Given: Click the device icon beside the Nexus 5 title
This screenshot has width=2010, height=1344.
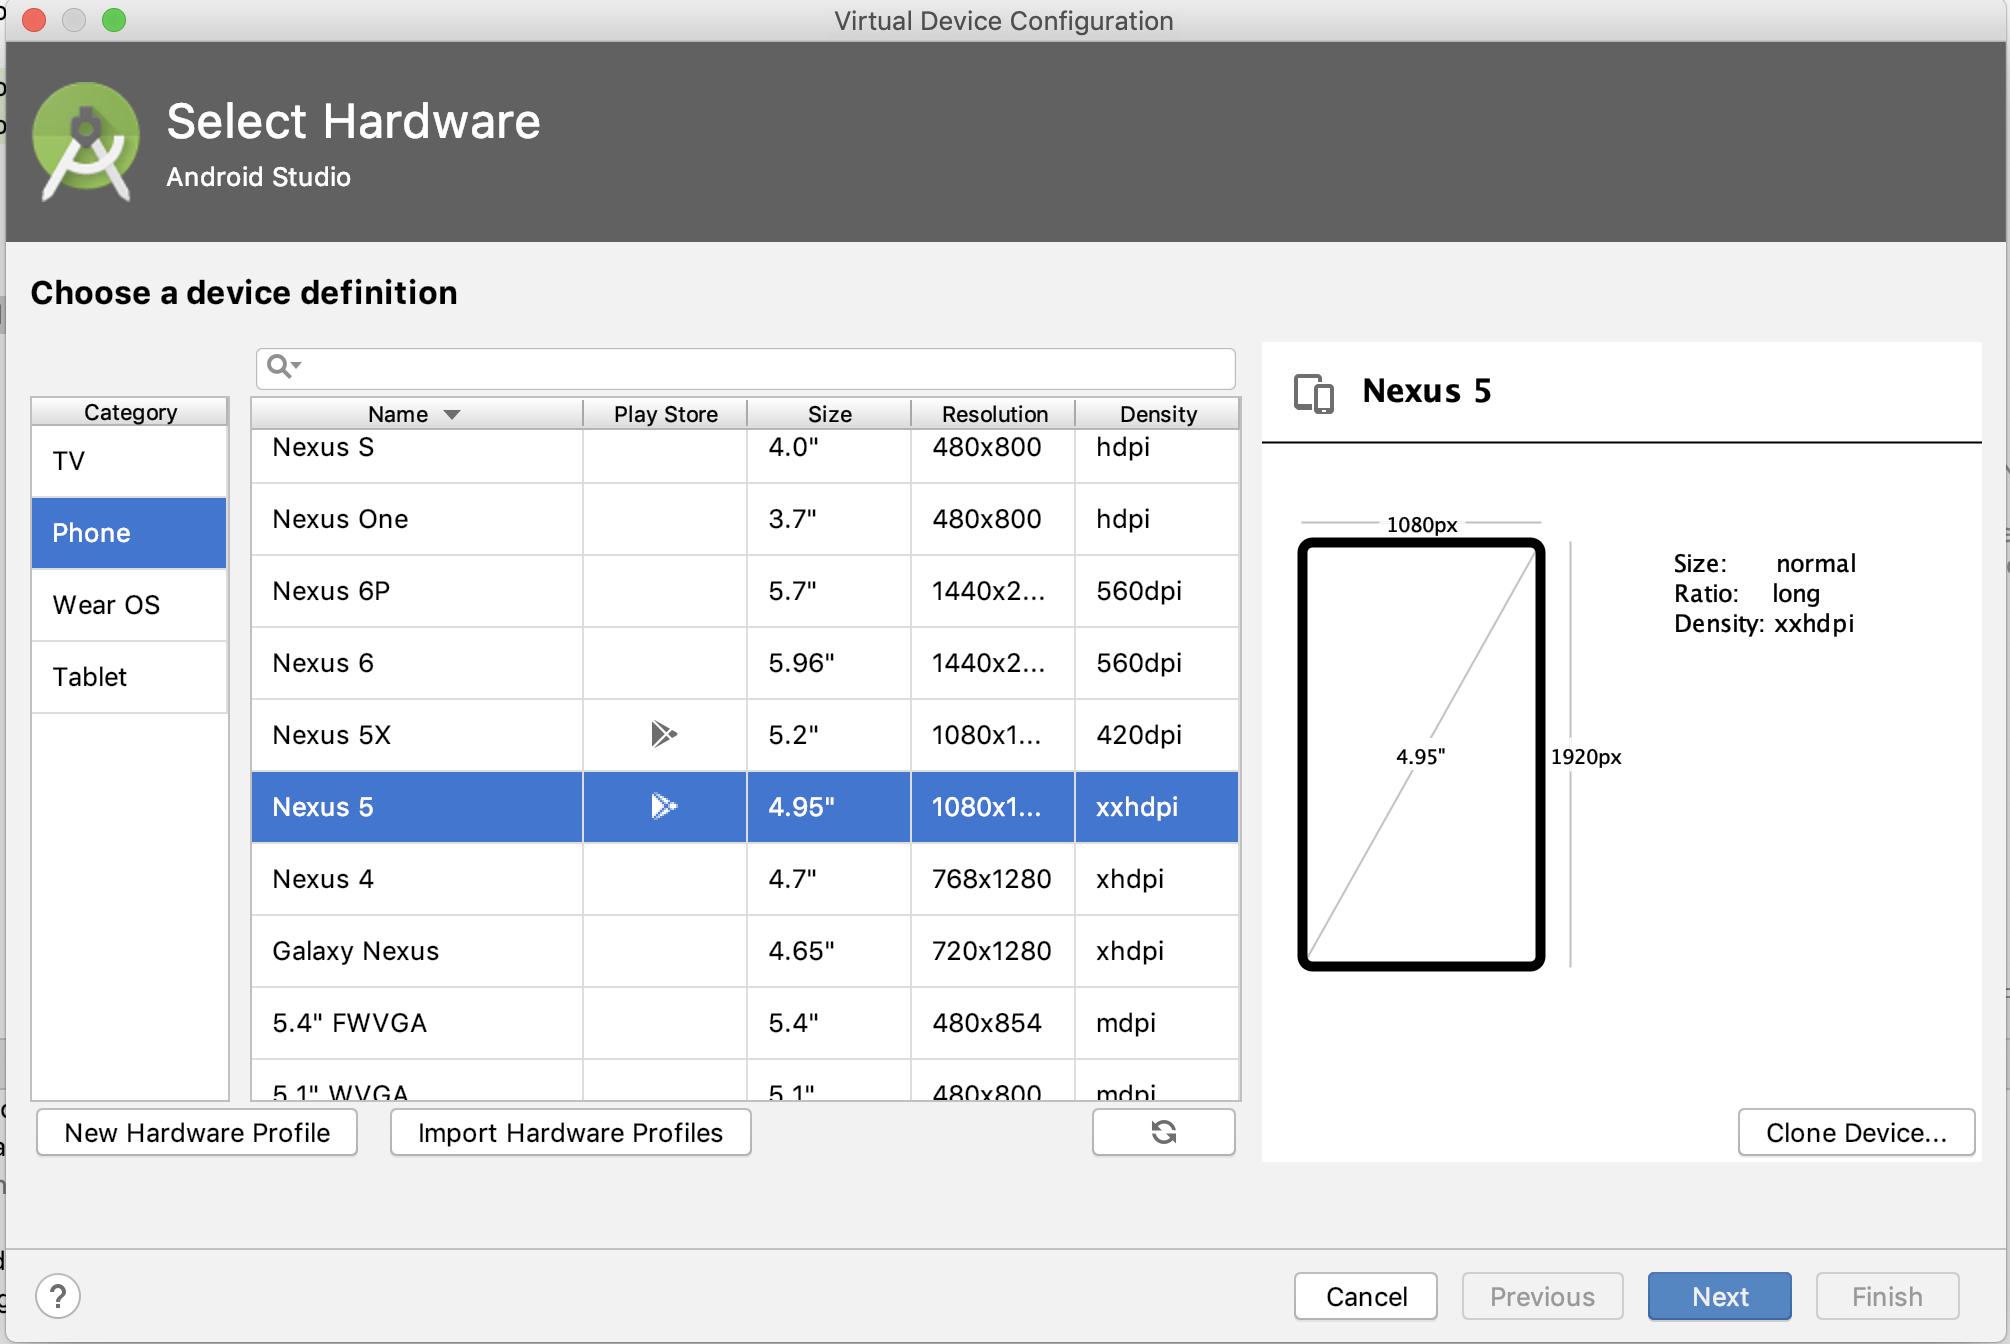Looking at the screenshot, I should tap(1314, 392).
